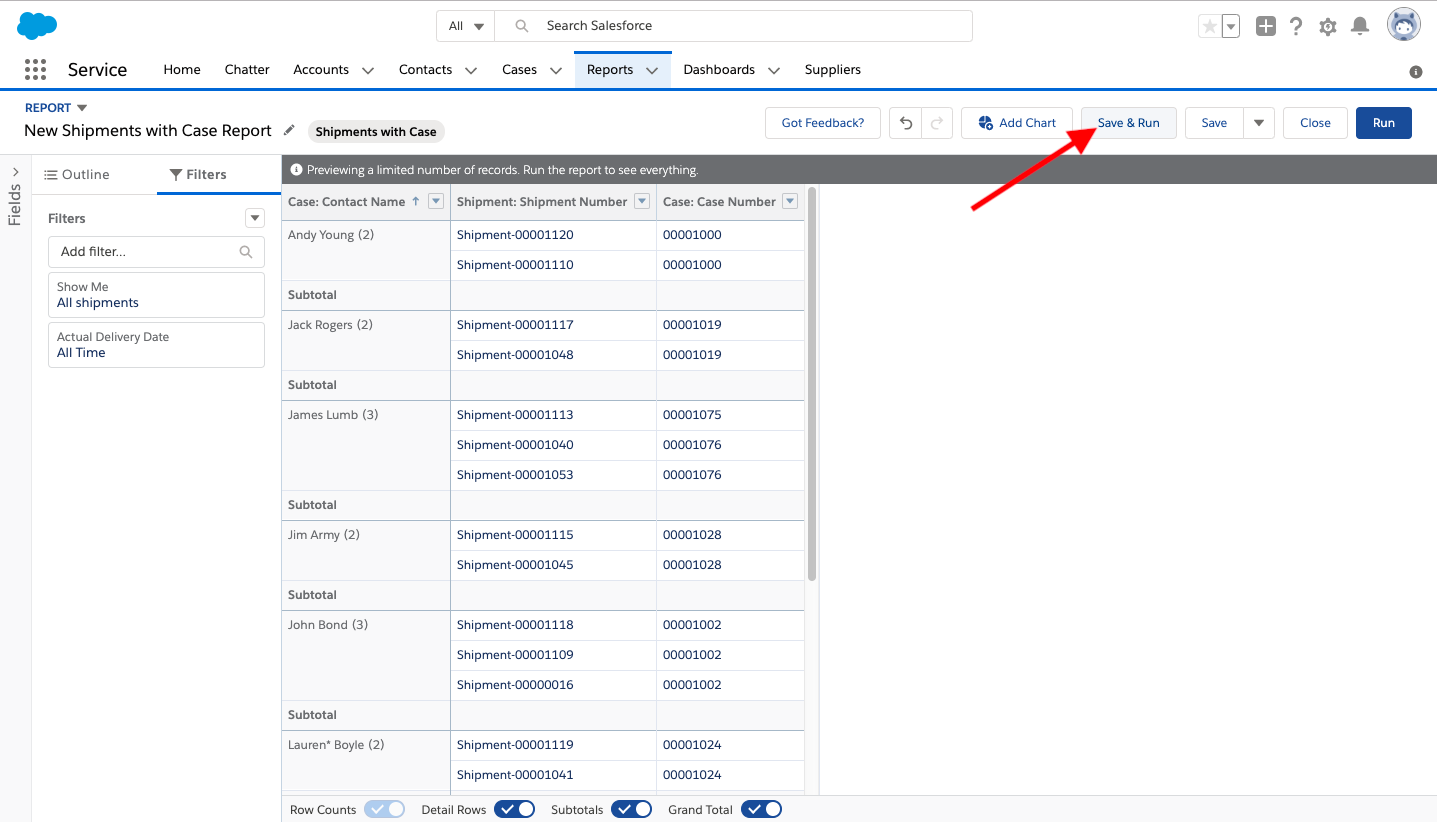Toggle Subtotals switch

tap(632, 809)
